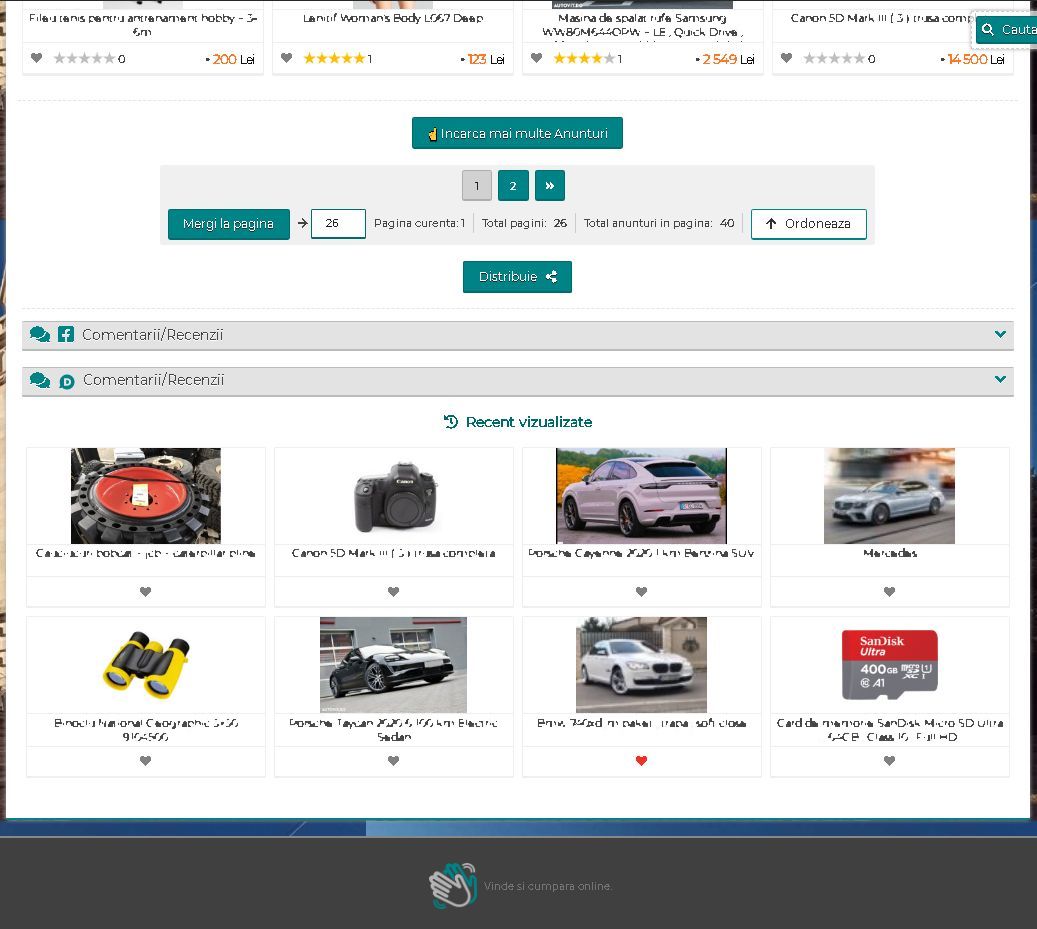Image resolution: width=1037 pixels, height=929 pixels.
Task: Click the page number input field
Action: click(x=338, y=224)
